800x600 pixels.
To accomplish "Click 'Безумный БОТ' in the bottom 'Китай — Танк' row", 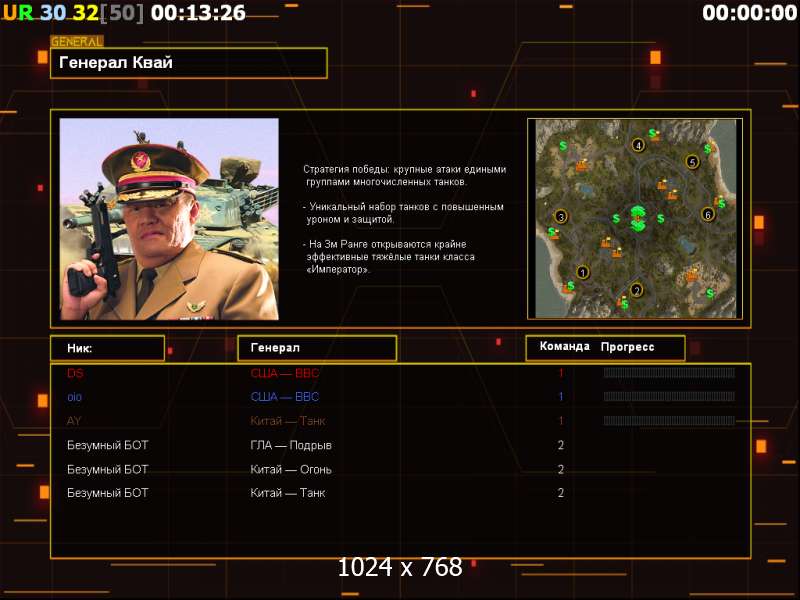I will coord(108,493).
